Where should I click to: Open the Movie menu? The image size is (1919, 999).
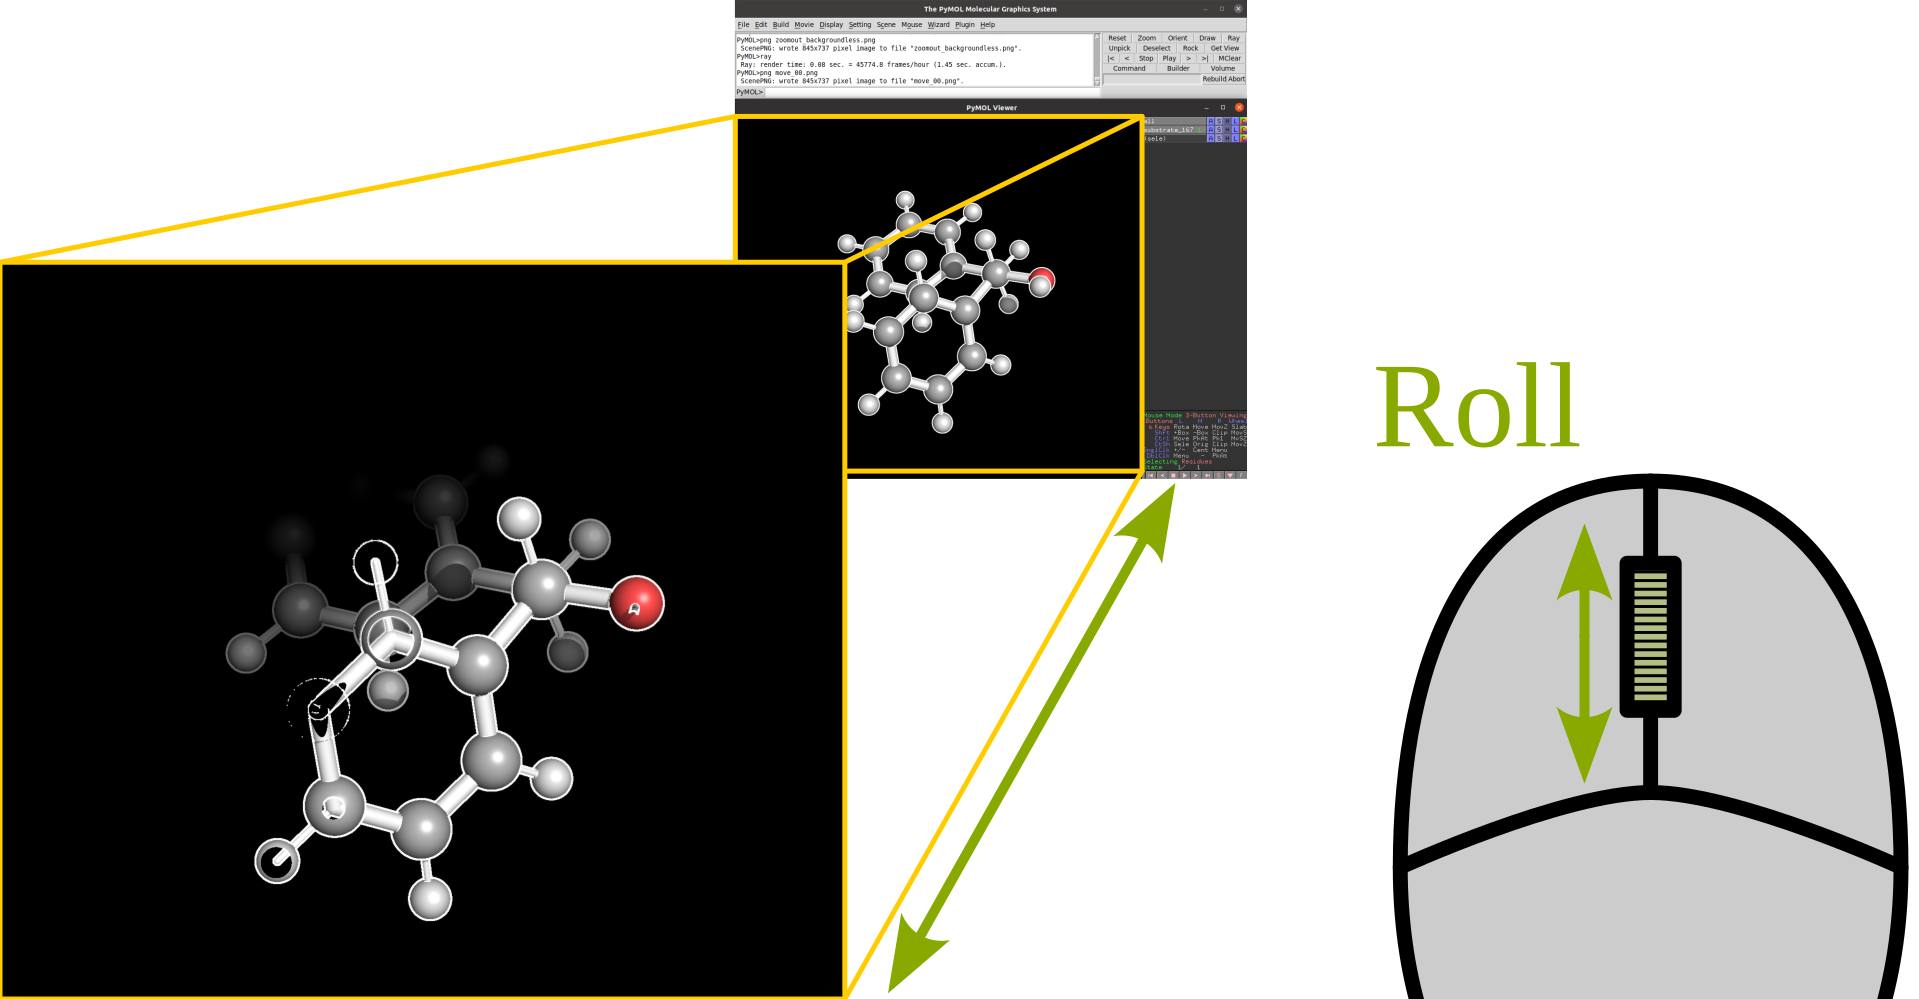click(x=804, y=25)
